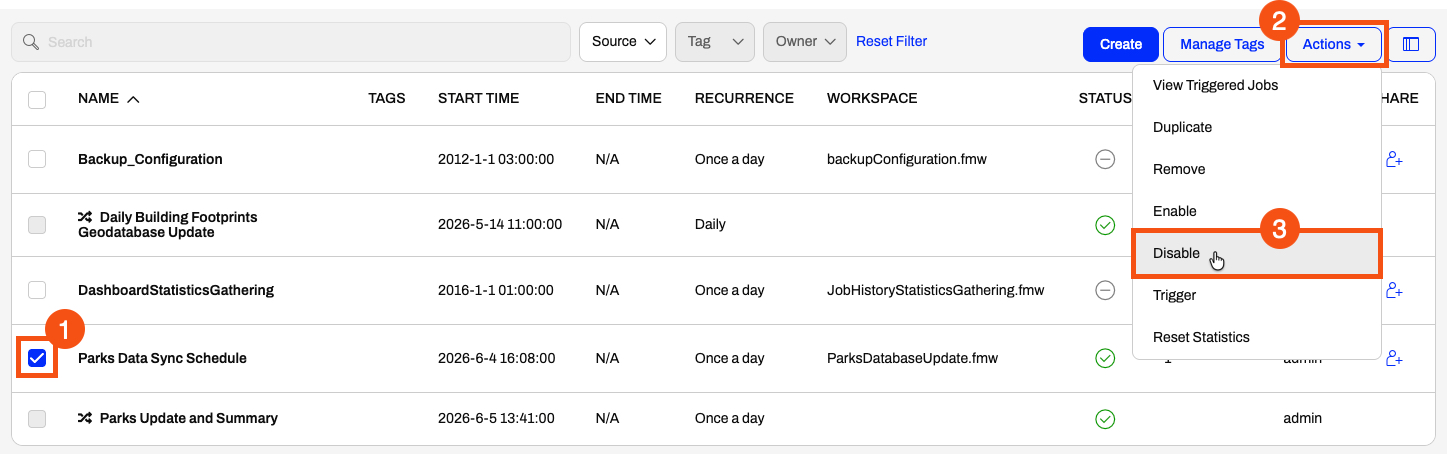Select Disable in the Actions menu

coord(1257,253)
